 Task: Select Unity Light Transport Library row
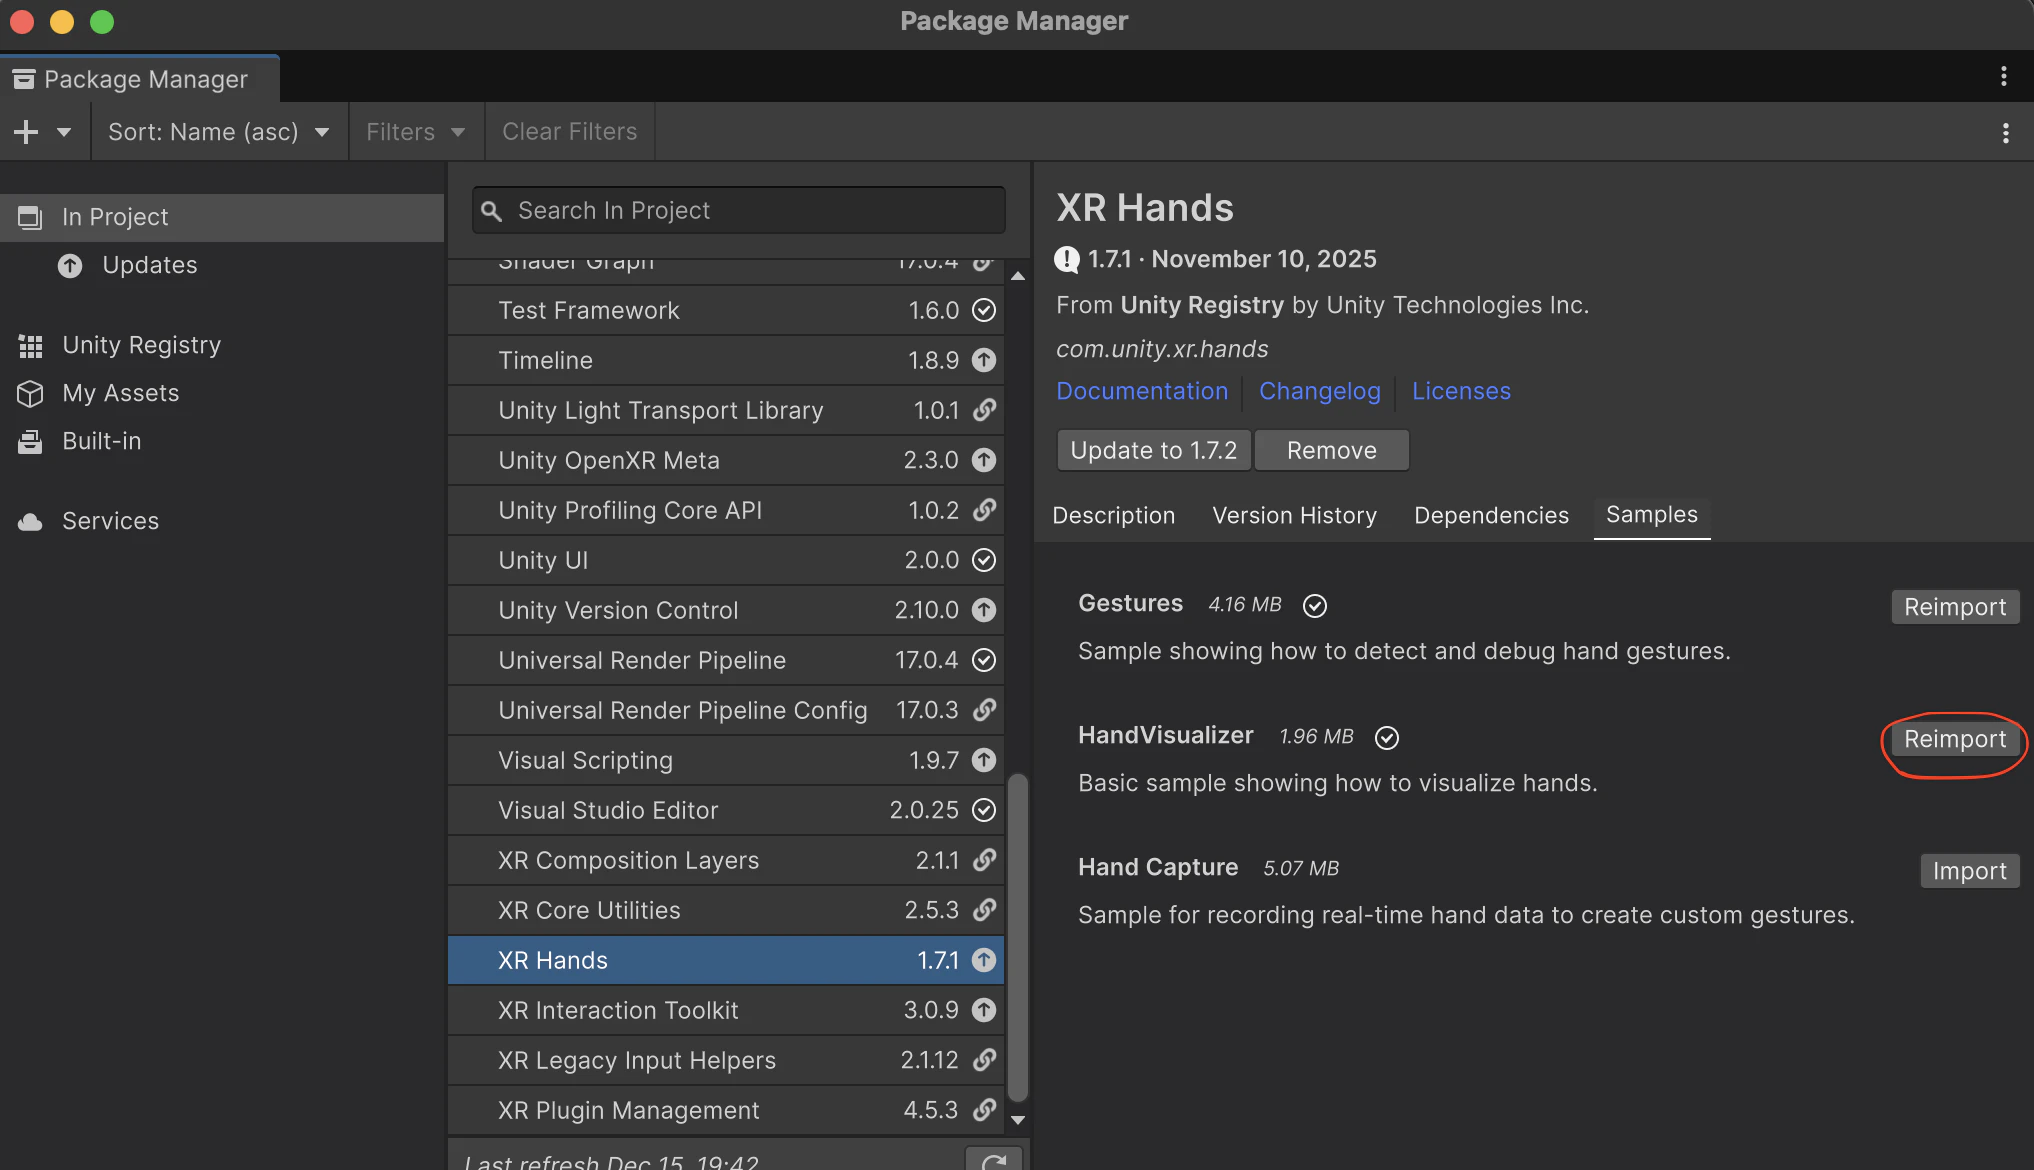pyautogui.click(x=726, y=410)
